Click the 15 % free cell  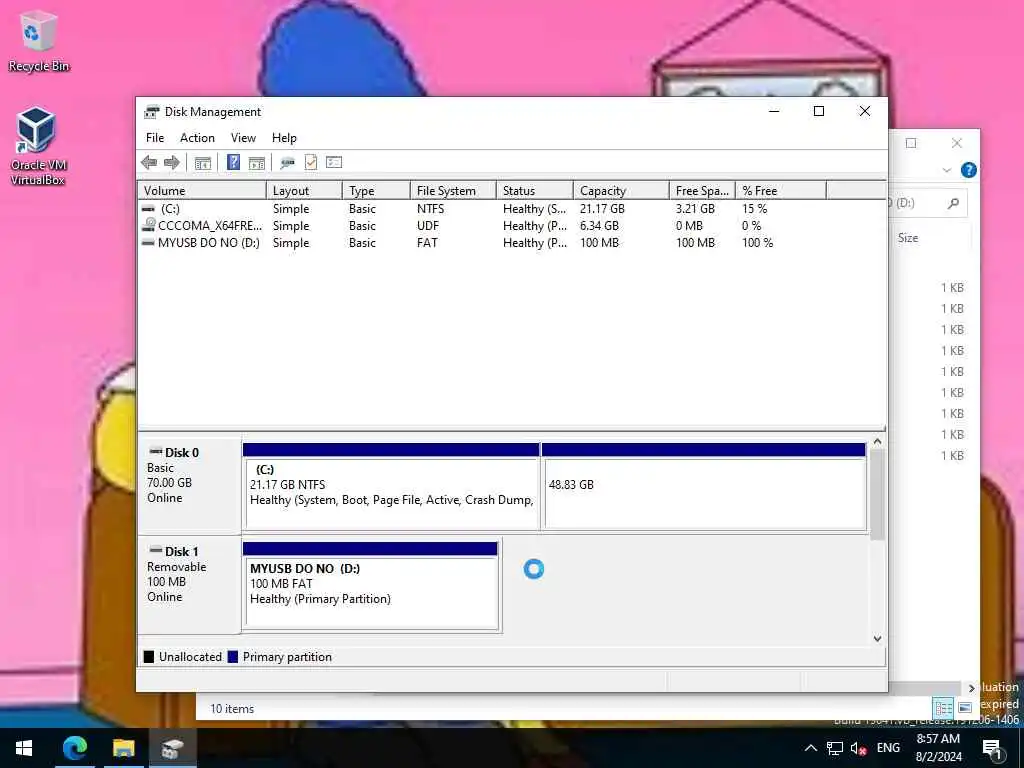754,209
